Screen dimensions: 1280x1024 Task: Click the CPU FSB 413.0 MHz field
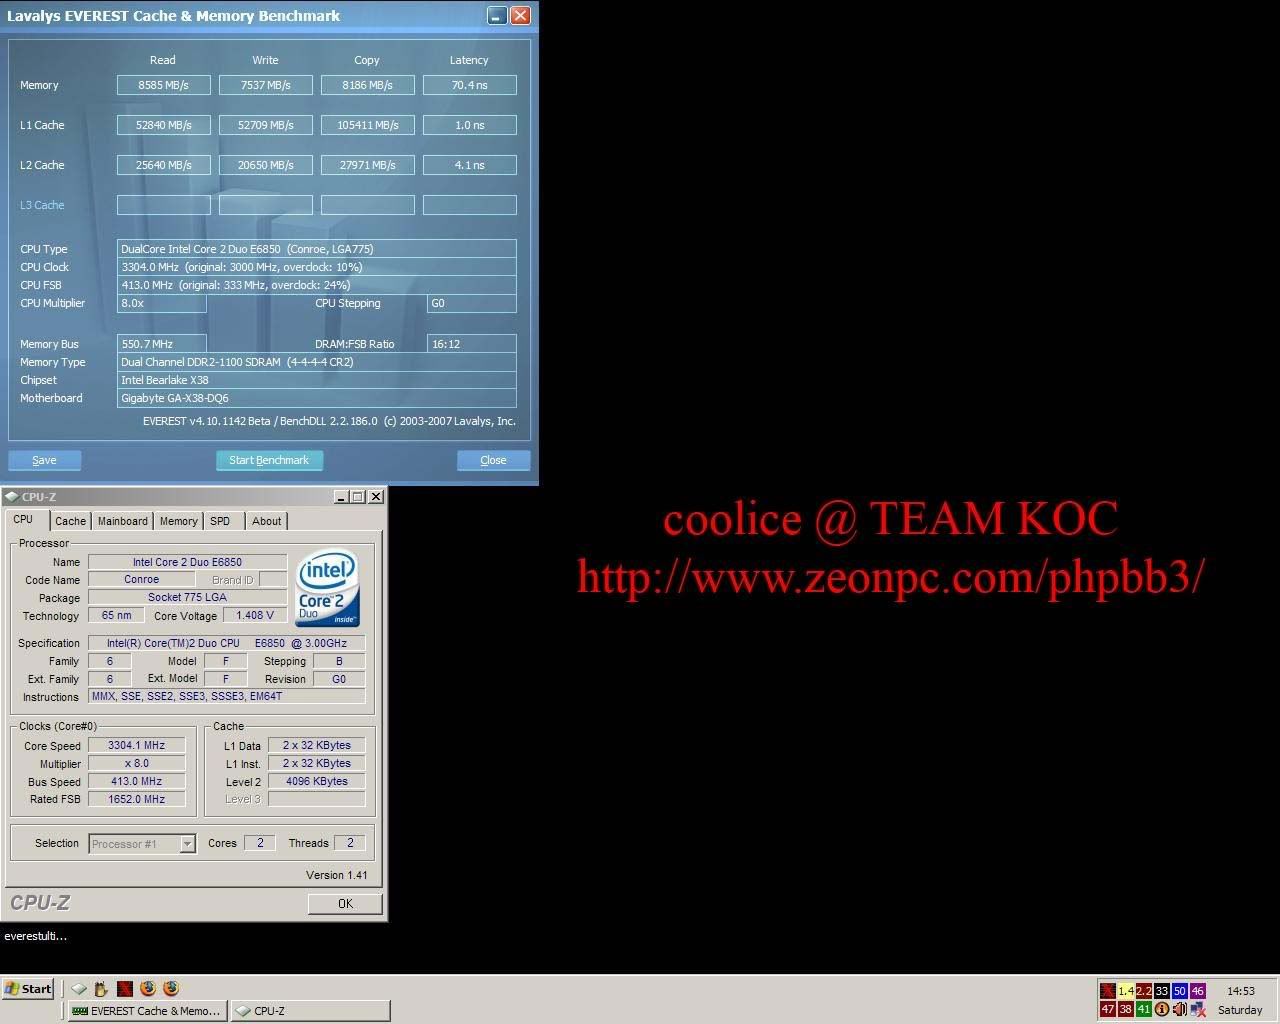click(x=317, y=285)
